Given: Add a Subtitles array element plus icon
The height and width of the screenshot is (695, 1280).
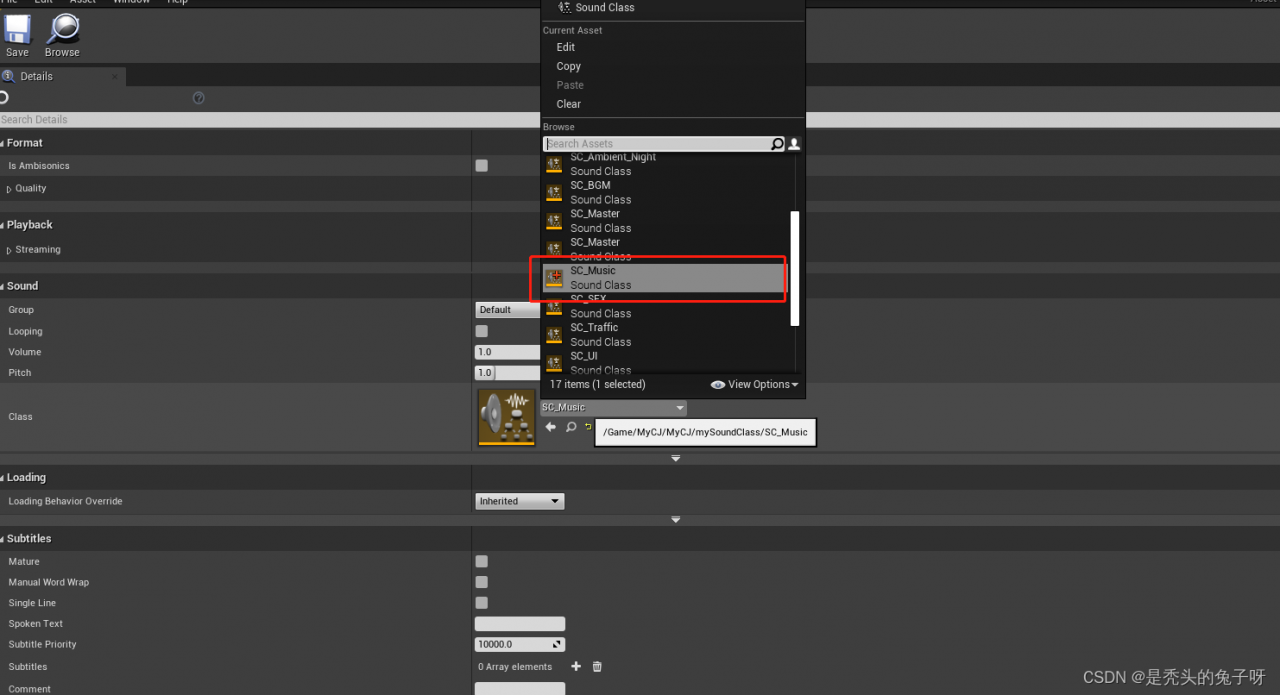Looking at the screenshot, I should click(576, 666).
